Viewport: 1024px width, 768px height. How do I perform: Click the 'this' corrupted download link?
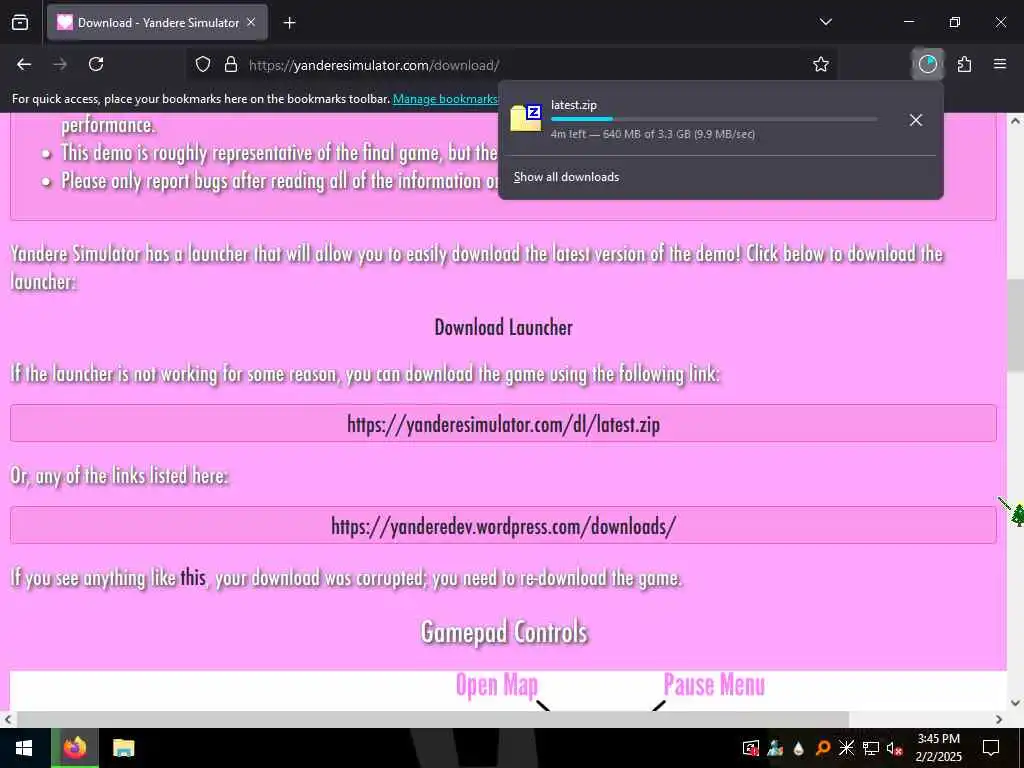coord(193,577)
